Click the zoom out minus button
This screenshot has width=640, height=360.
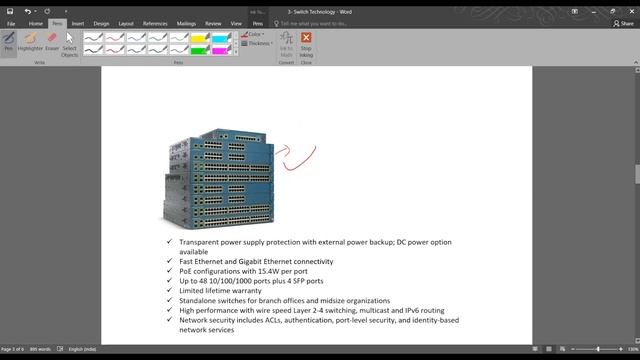click(x=573, y=349)
